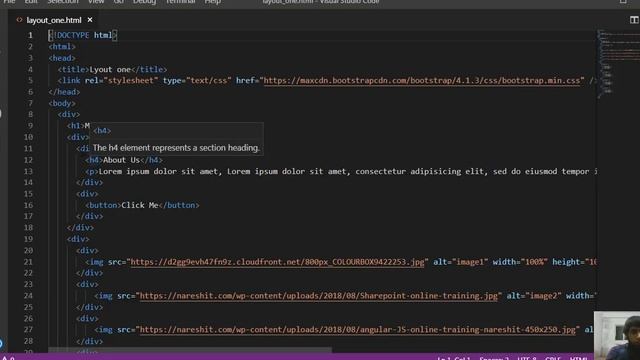Follow the bootstrap.min.css stylesheet link
This screenshot has height=360, width=640.
click(422, 80)
